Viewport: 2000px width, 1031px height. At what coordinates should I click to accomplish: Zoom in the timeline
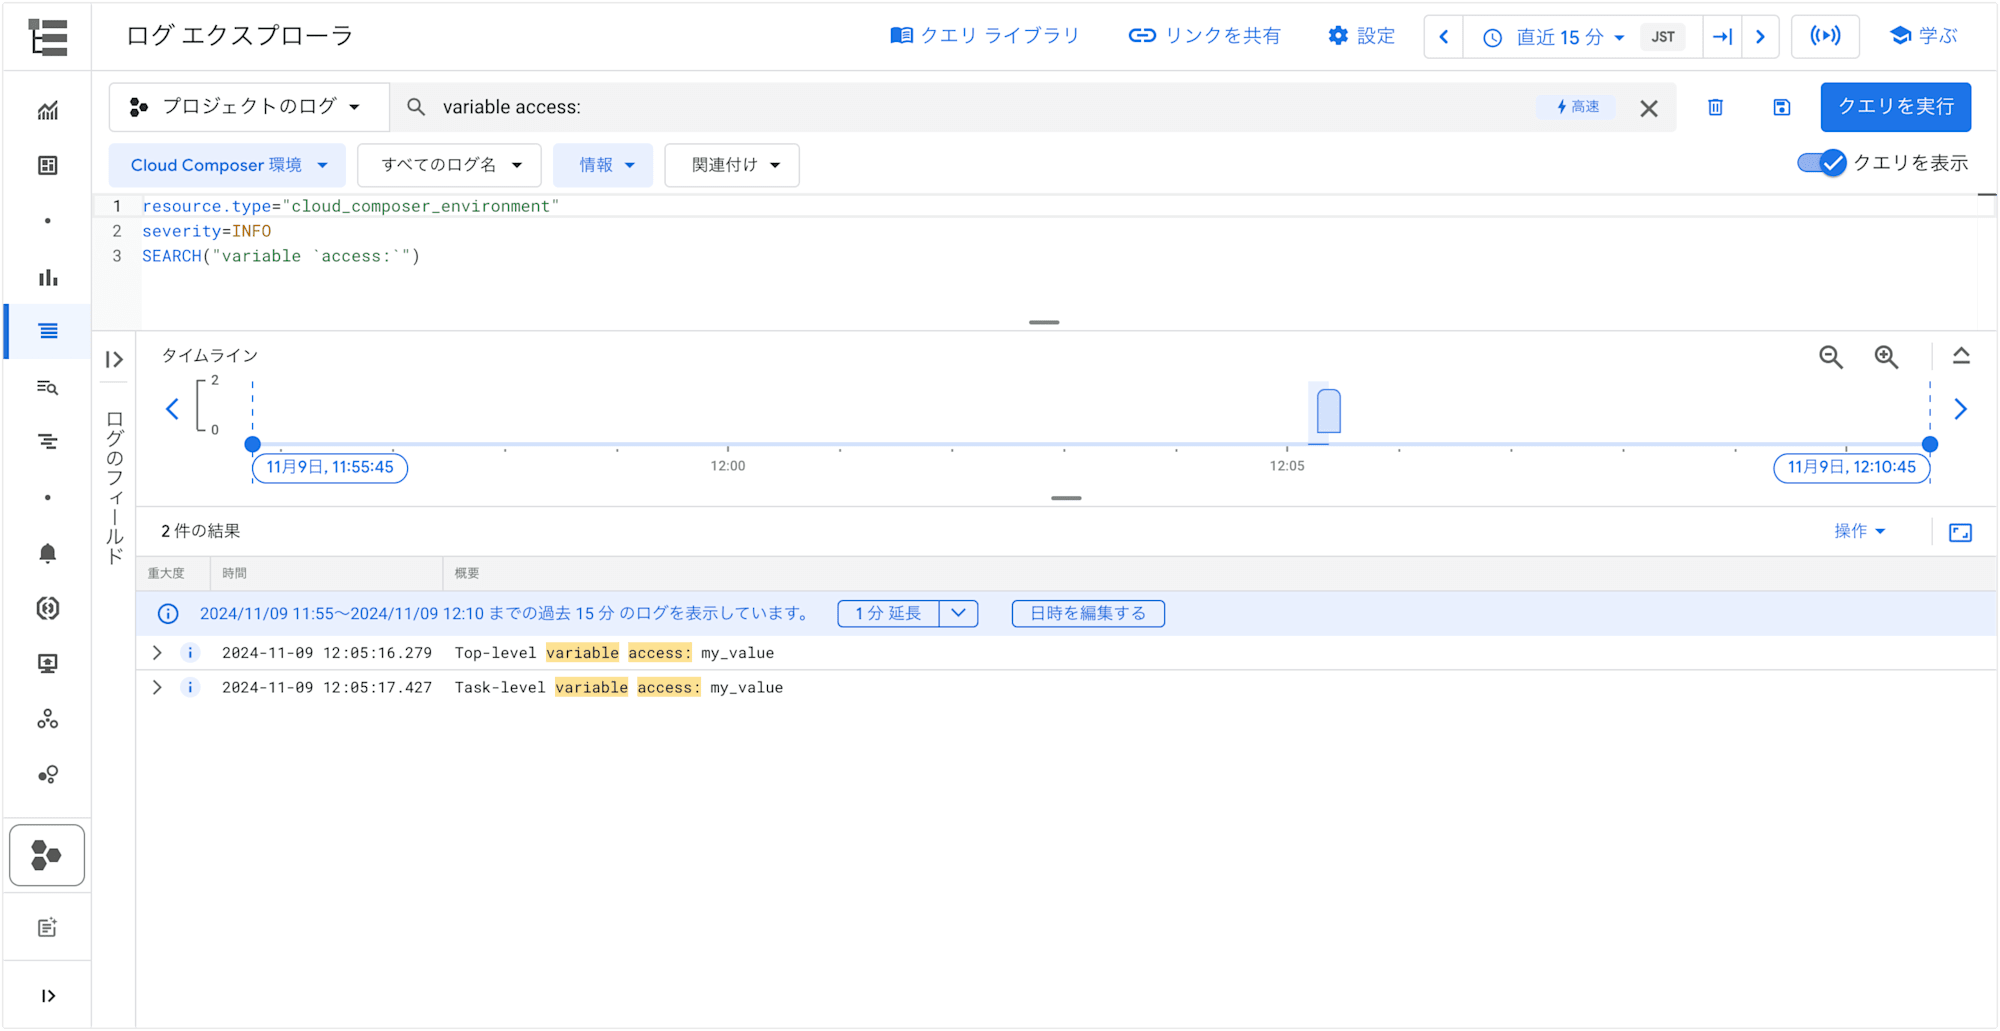tap(1887, 357)
